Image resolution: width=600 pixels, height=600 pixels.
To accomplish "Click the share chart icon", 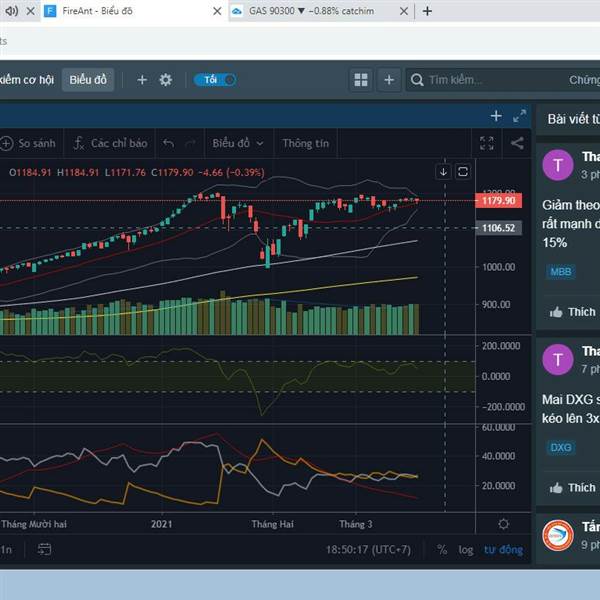I will click(517, 143).
